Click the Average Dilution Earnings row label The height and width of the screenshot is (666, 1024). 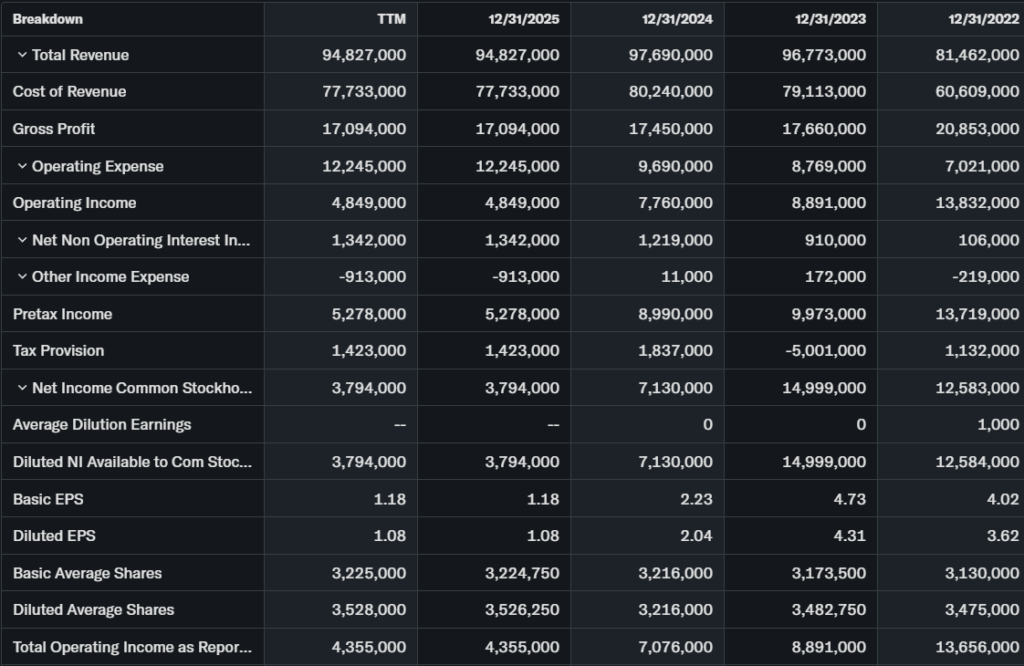(102, 425)
